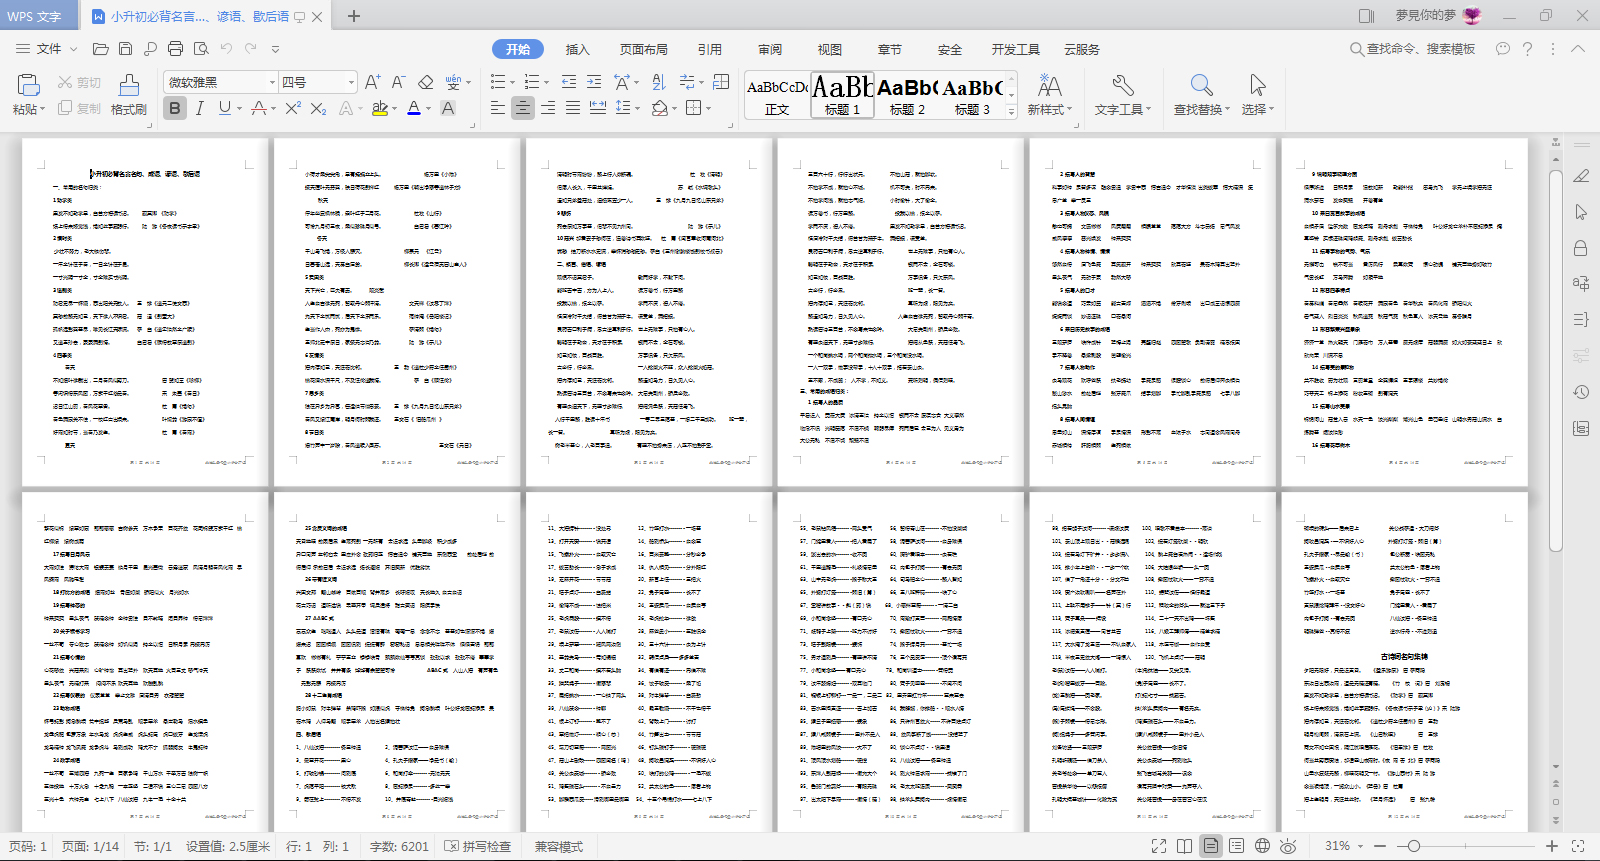Justify the paragraph text
Image resolution: width=1600 pixels, height=861 pixels.
(x=573, y=108)
